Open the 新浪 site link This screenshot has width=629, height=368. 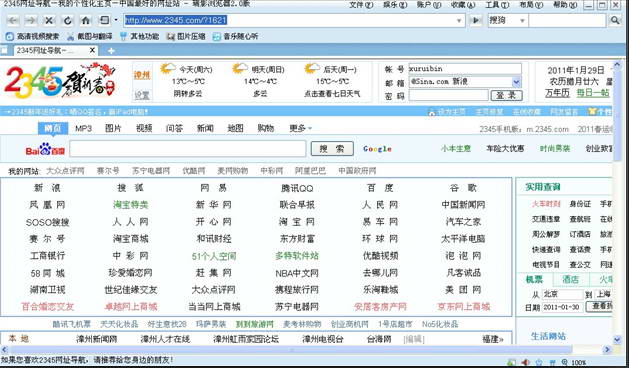(x=47, y=188)
